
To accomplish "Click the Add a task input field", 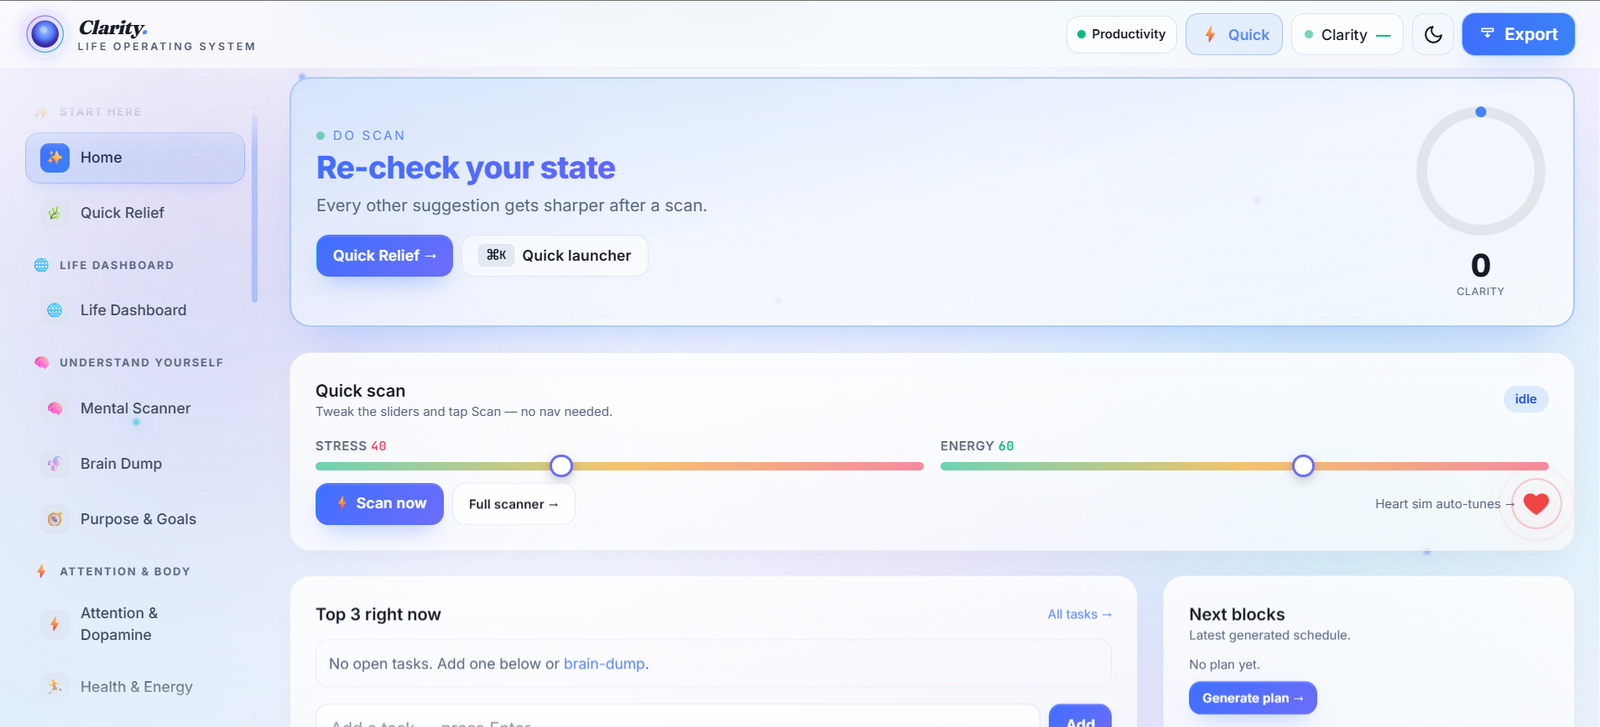I will pos(678,717).
